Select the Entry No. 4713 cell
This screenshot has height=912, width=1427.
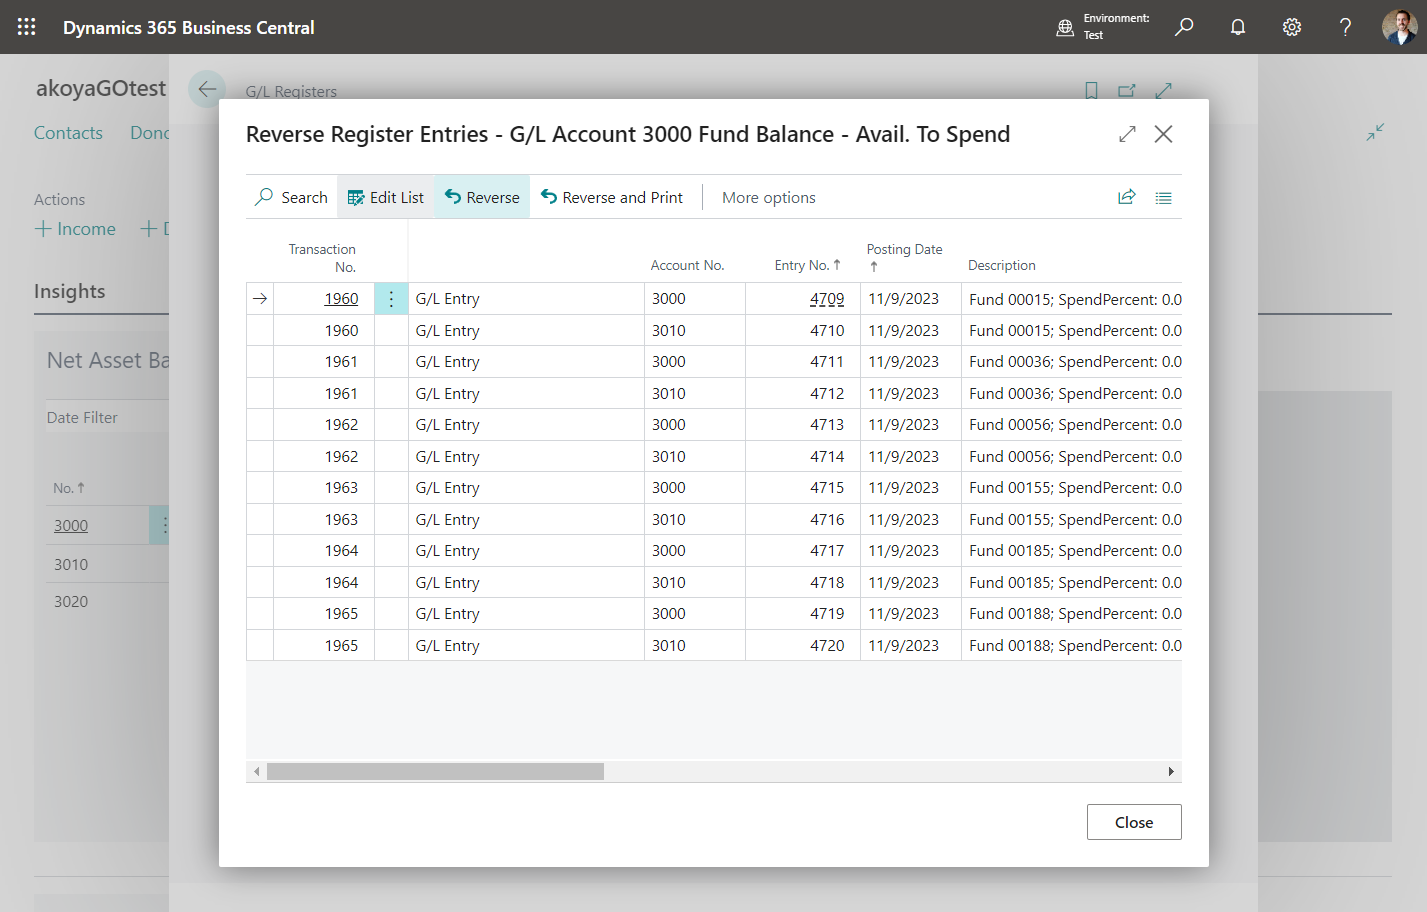pos(803,425)
